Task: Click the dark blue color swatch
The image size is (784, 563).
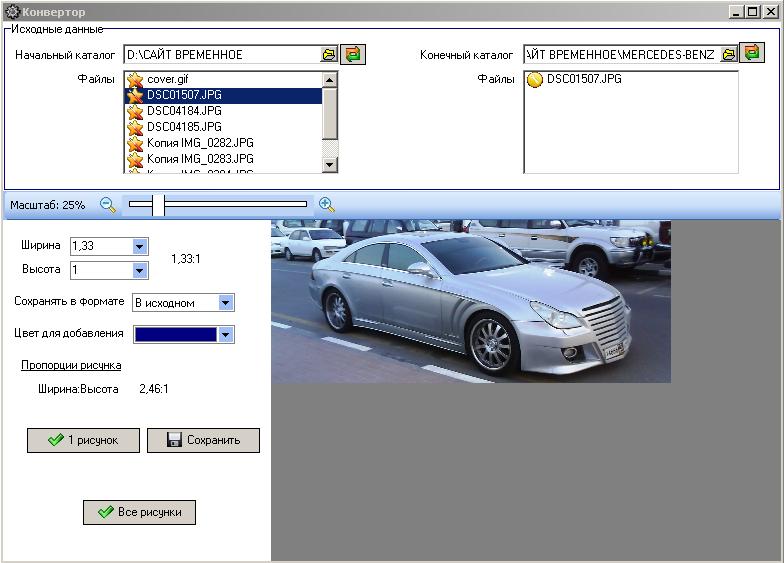Action: [x=176, y=334]
